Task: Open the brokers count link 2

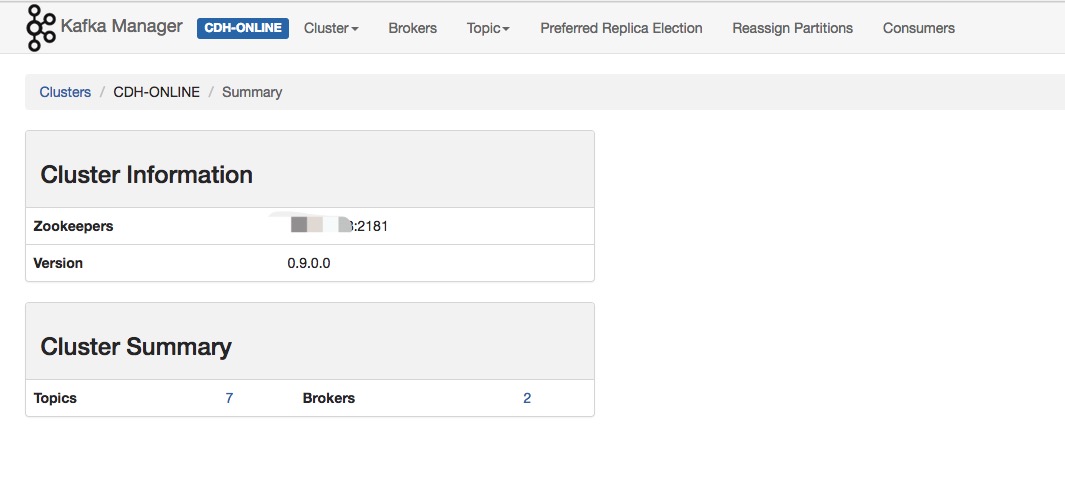Action: tap(527, 398)
